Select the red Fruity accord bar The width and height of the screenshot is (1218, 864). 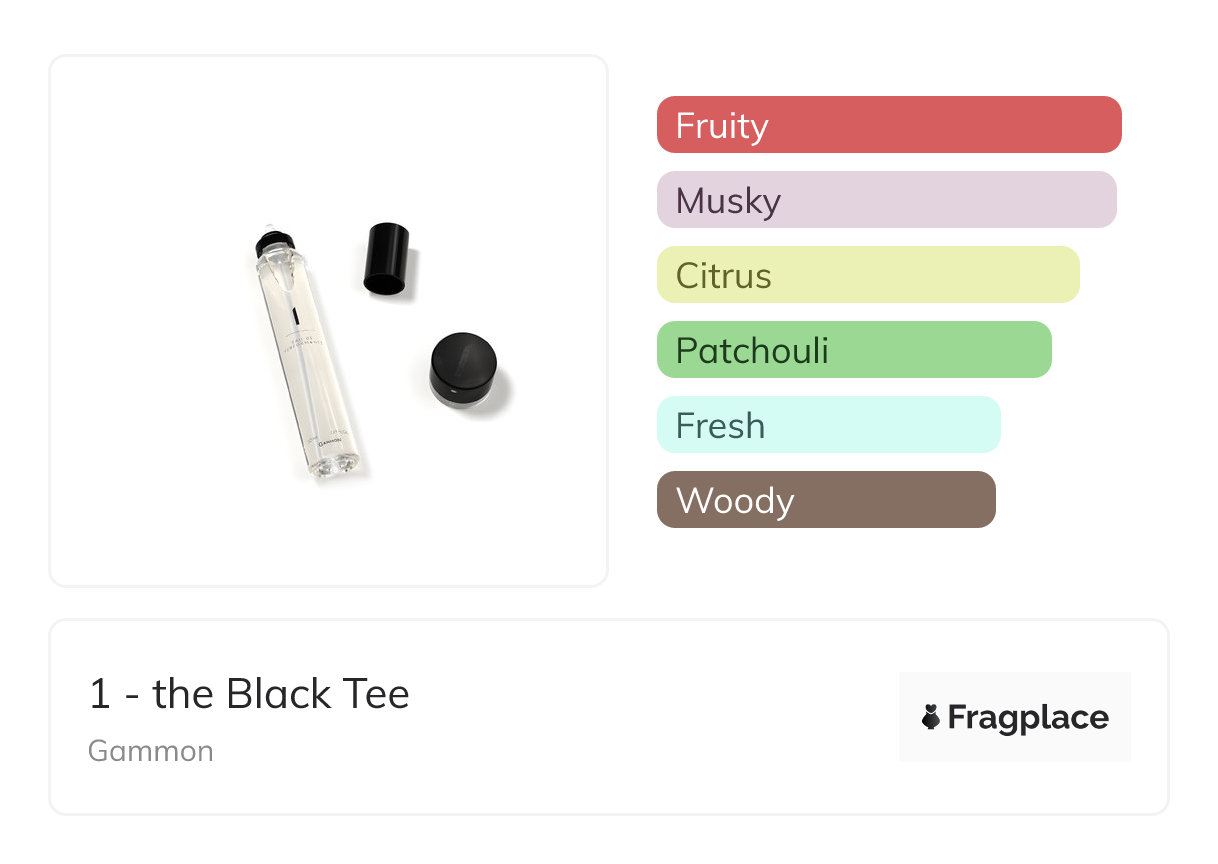tap(889, 125)
